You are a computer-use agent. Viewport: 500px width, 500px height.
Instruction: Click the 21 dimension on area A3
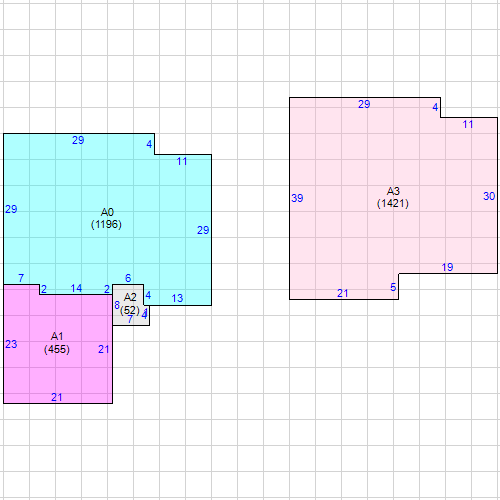tap(342, 293)
